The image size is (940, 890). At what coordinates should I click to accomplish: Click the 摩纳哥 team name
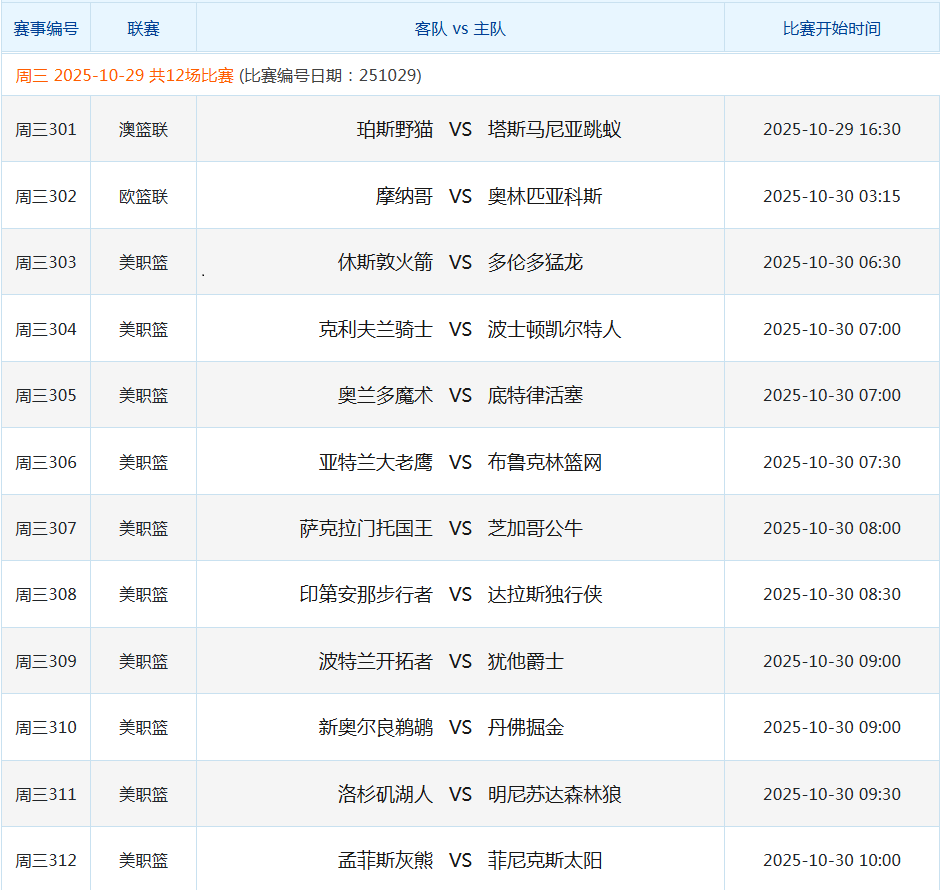coord(404,196)
